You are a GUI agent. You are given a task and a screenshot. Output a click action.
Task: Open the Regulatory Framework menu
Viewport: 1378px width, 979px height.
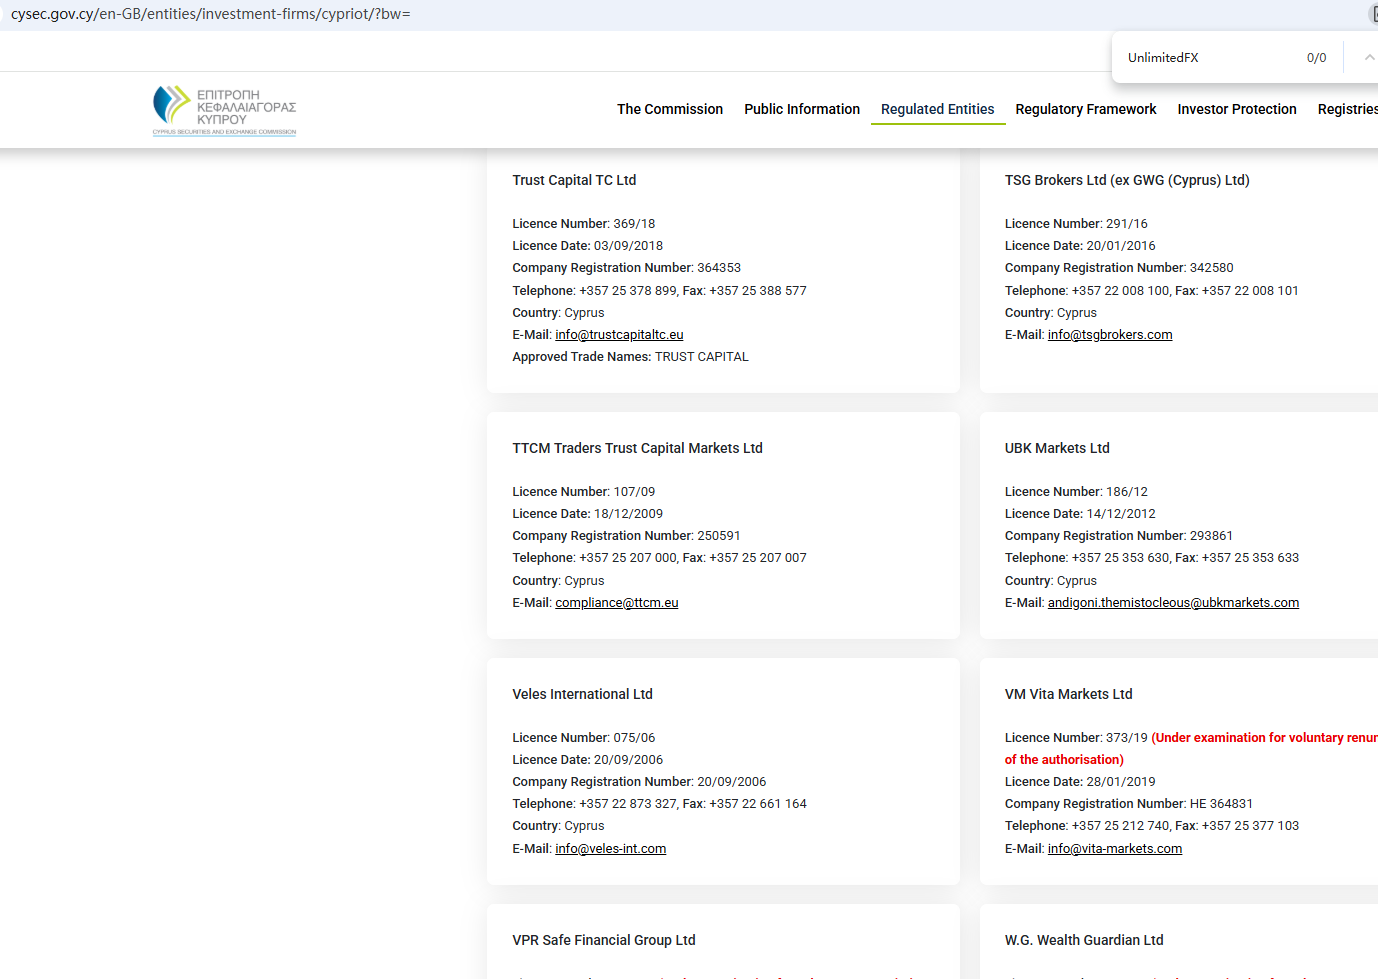point(1085,109)
